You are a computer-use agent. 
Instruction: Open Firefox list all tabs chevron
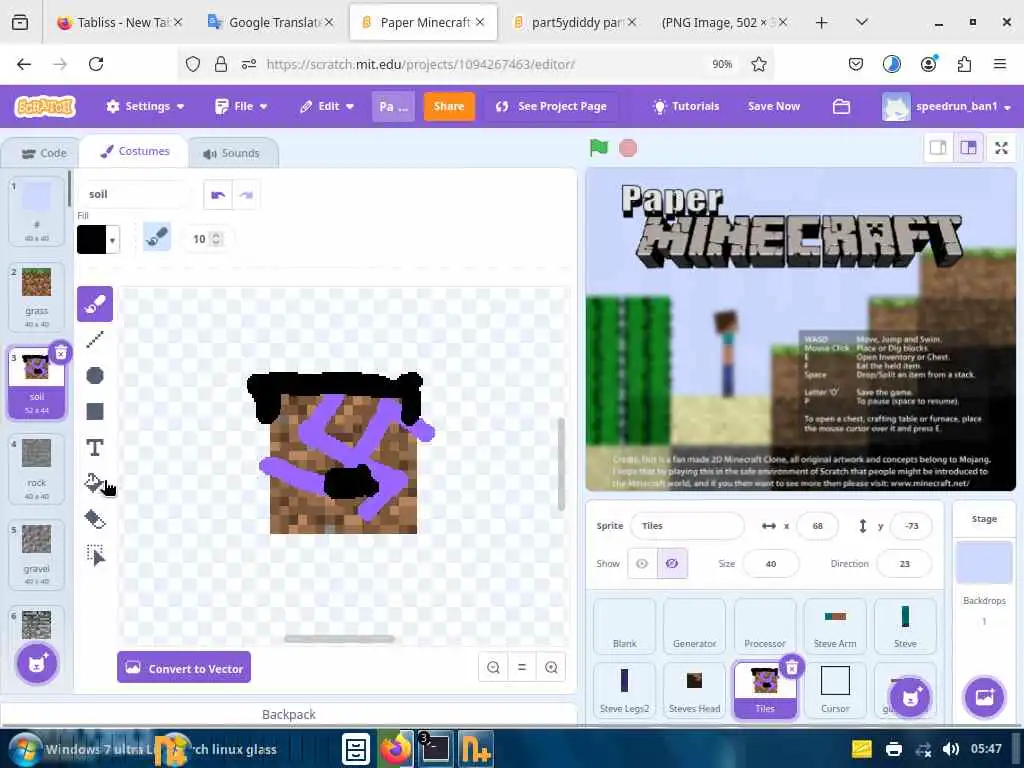861,22
